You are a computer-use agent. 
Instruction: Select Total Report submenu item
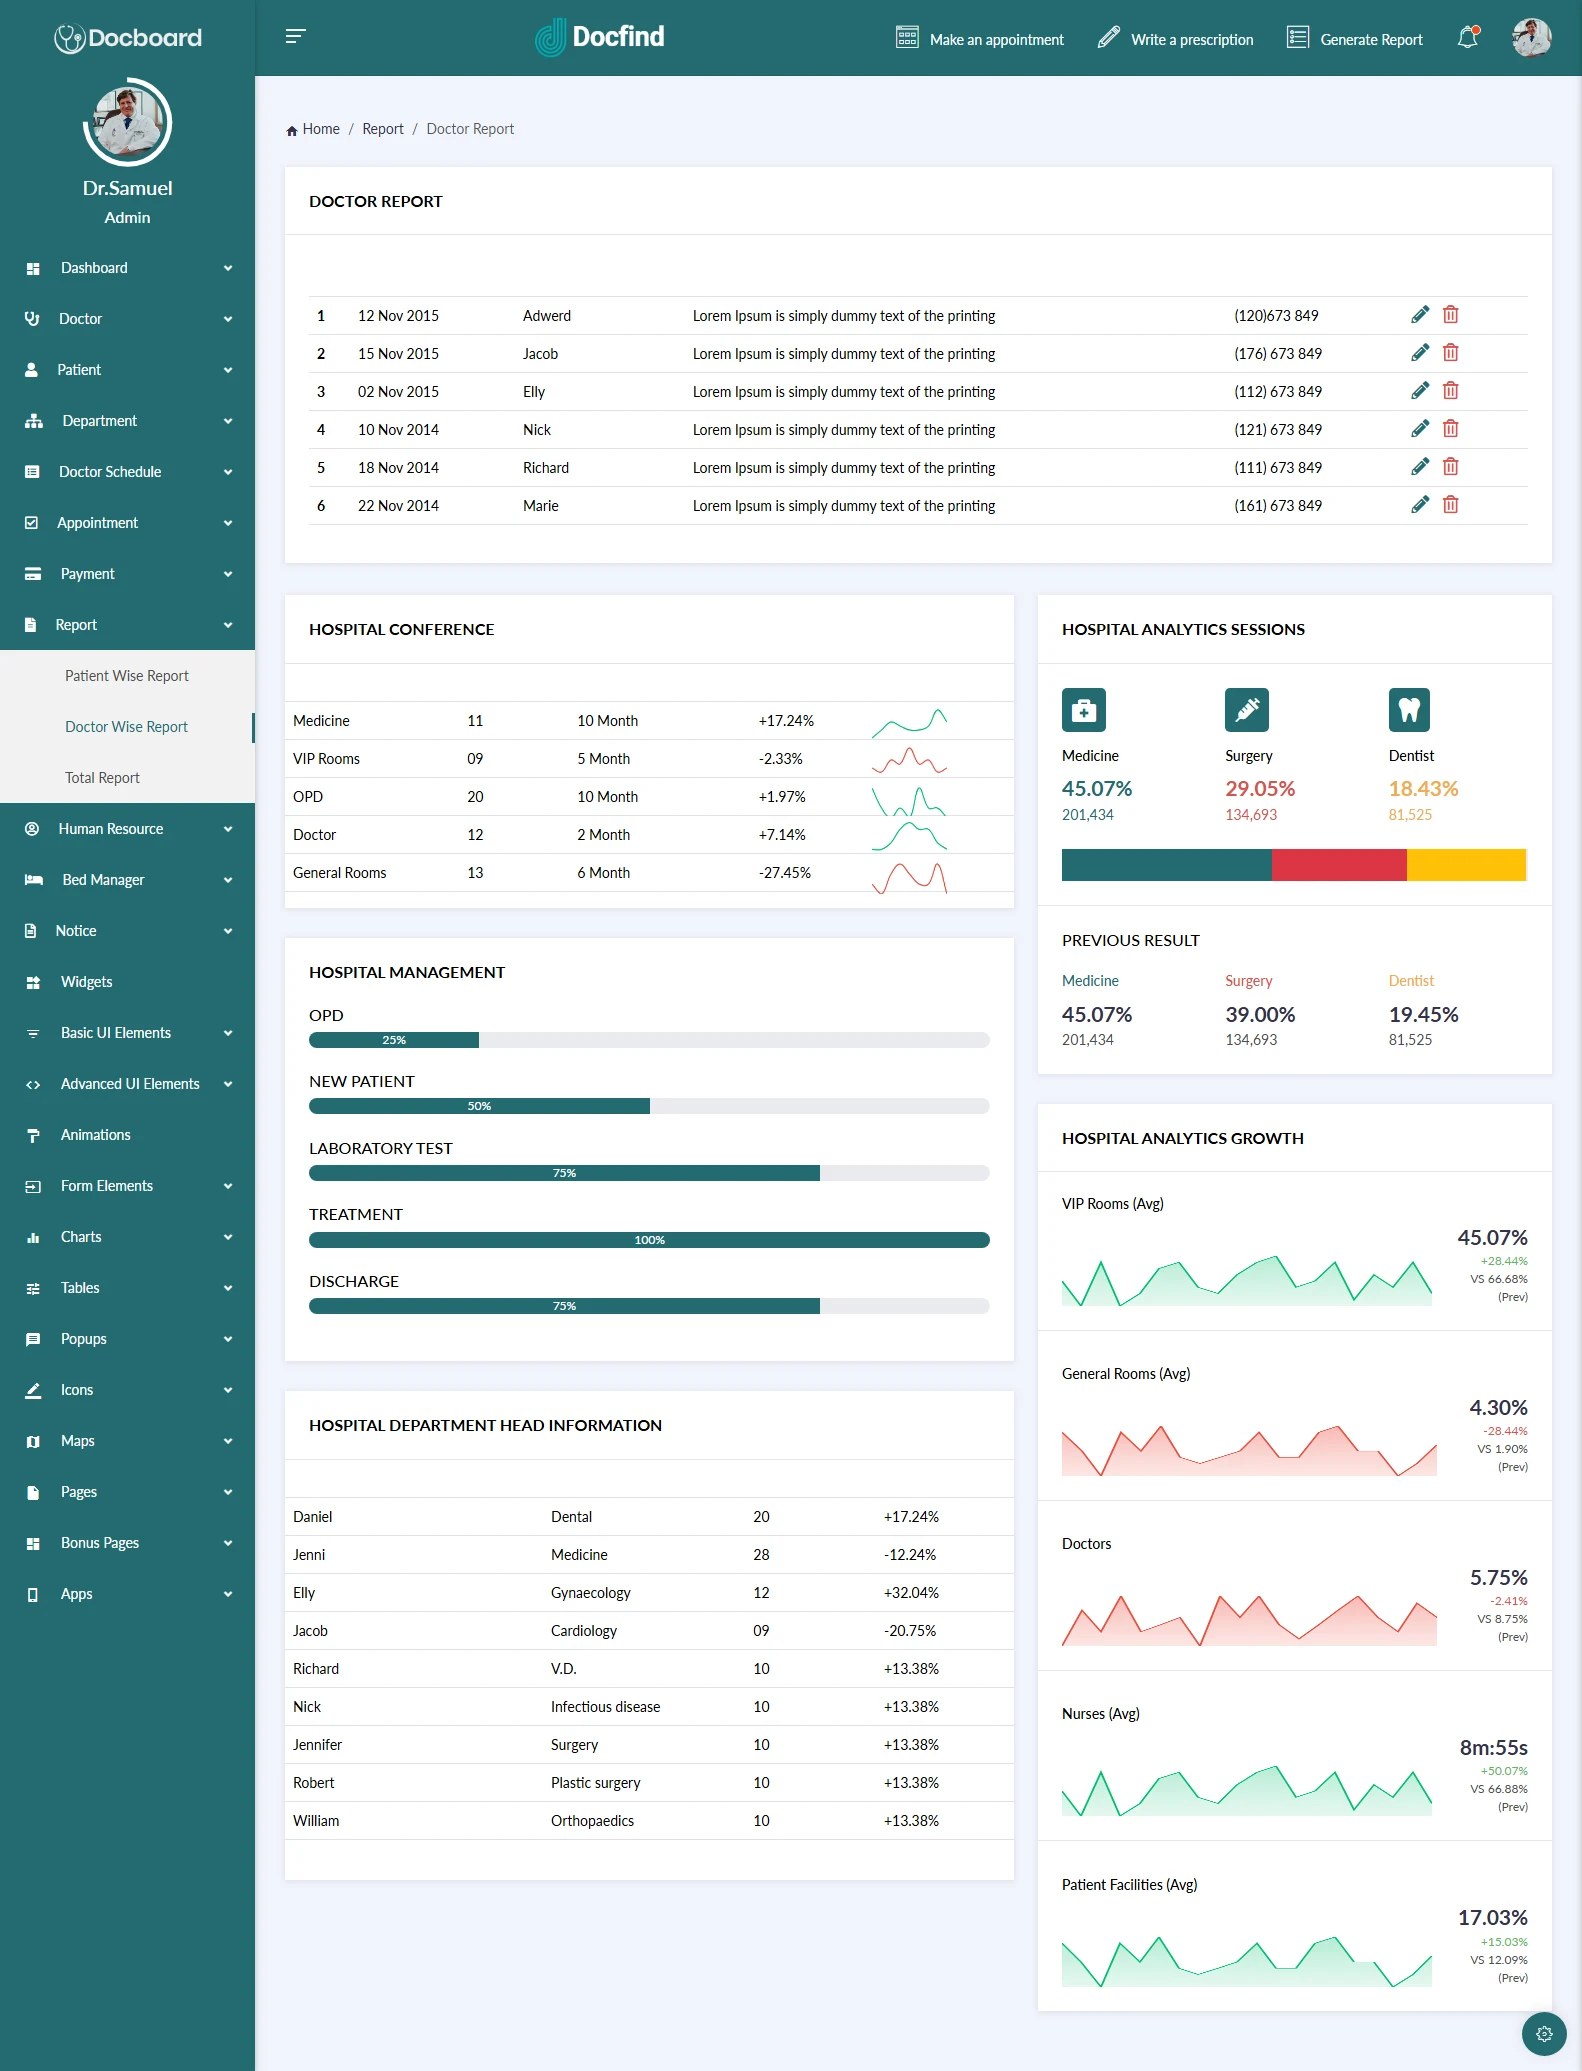[102, 778]
